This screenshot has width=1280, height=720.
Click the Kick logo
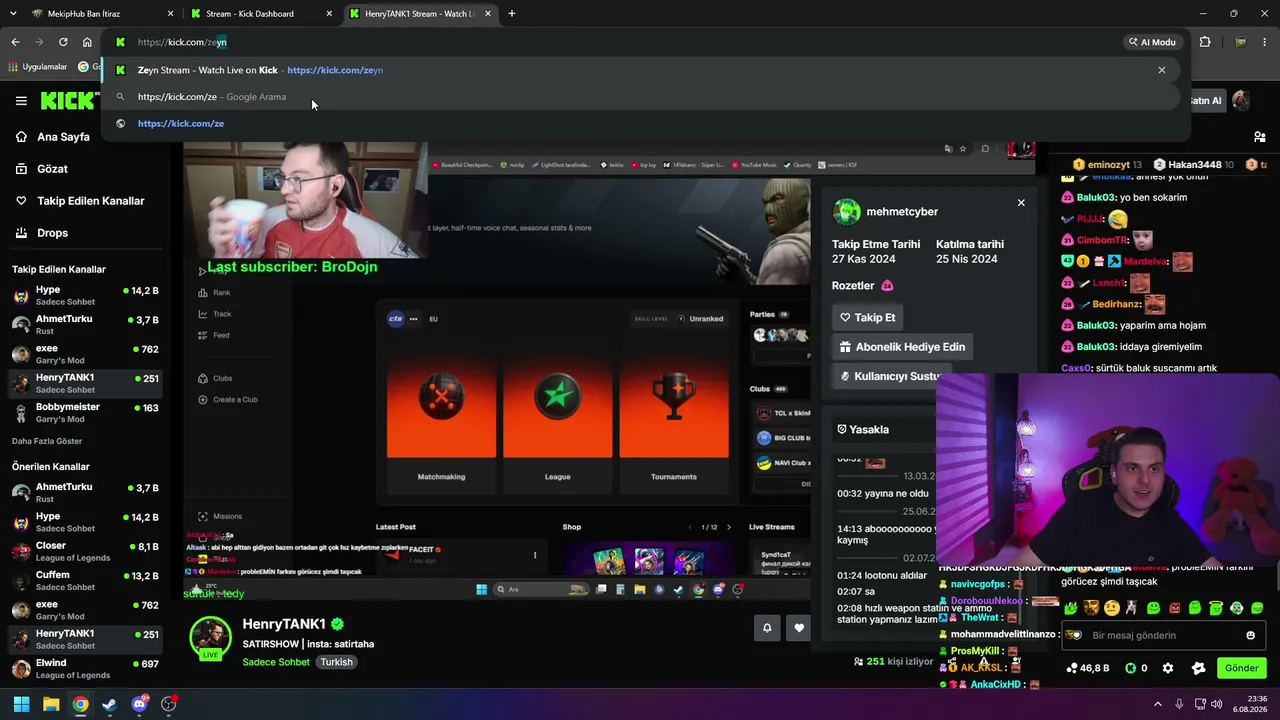(68, 101)
